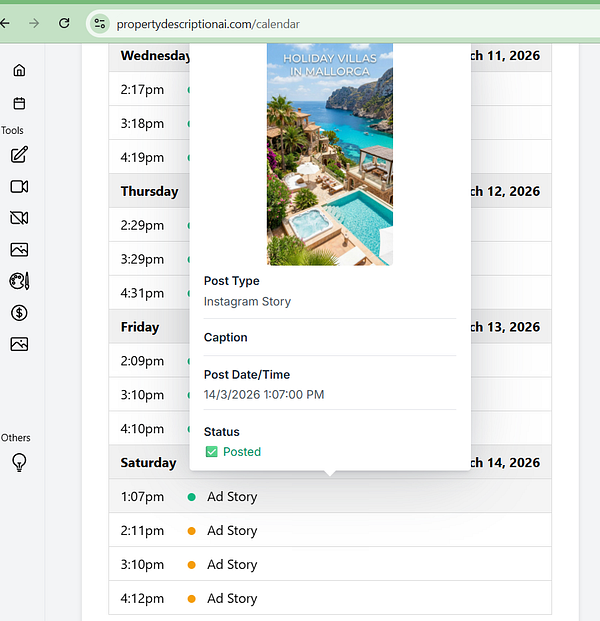
Task: Focus the address bar URL propertydescriptionai.com/calendar
Action: point(208,24)
